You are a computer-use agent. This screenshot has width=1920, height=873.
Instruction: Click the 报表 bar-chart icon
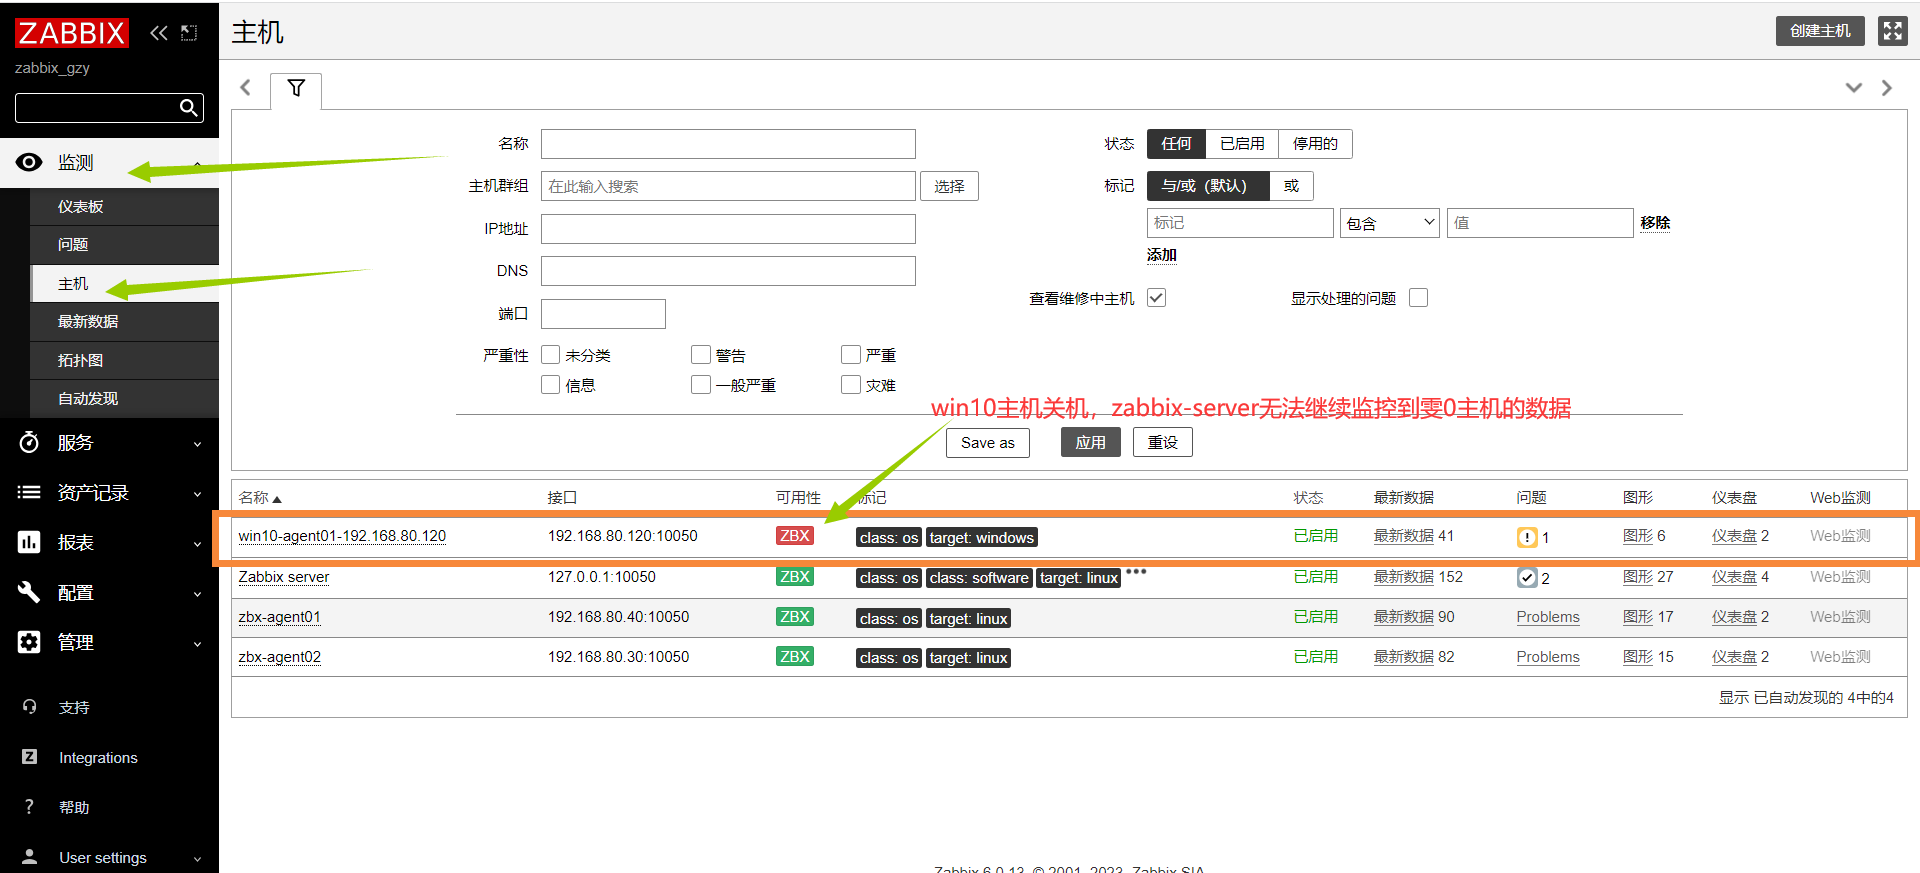click(x=29, y=542)
